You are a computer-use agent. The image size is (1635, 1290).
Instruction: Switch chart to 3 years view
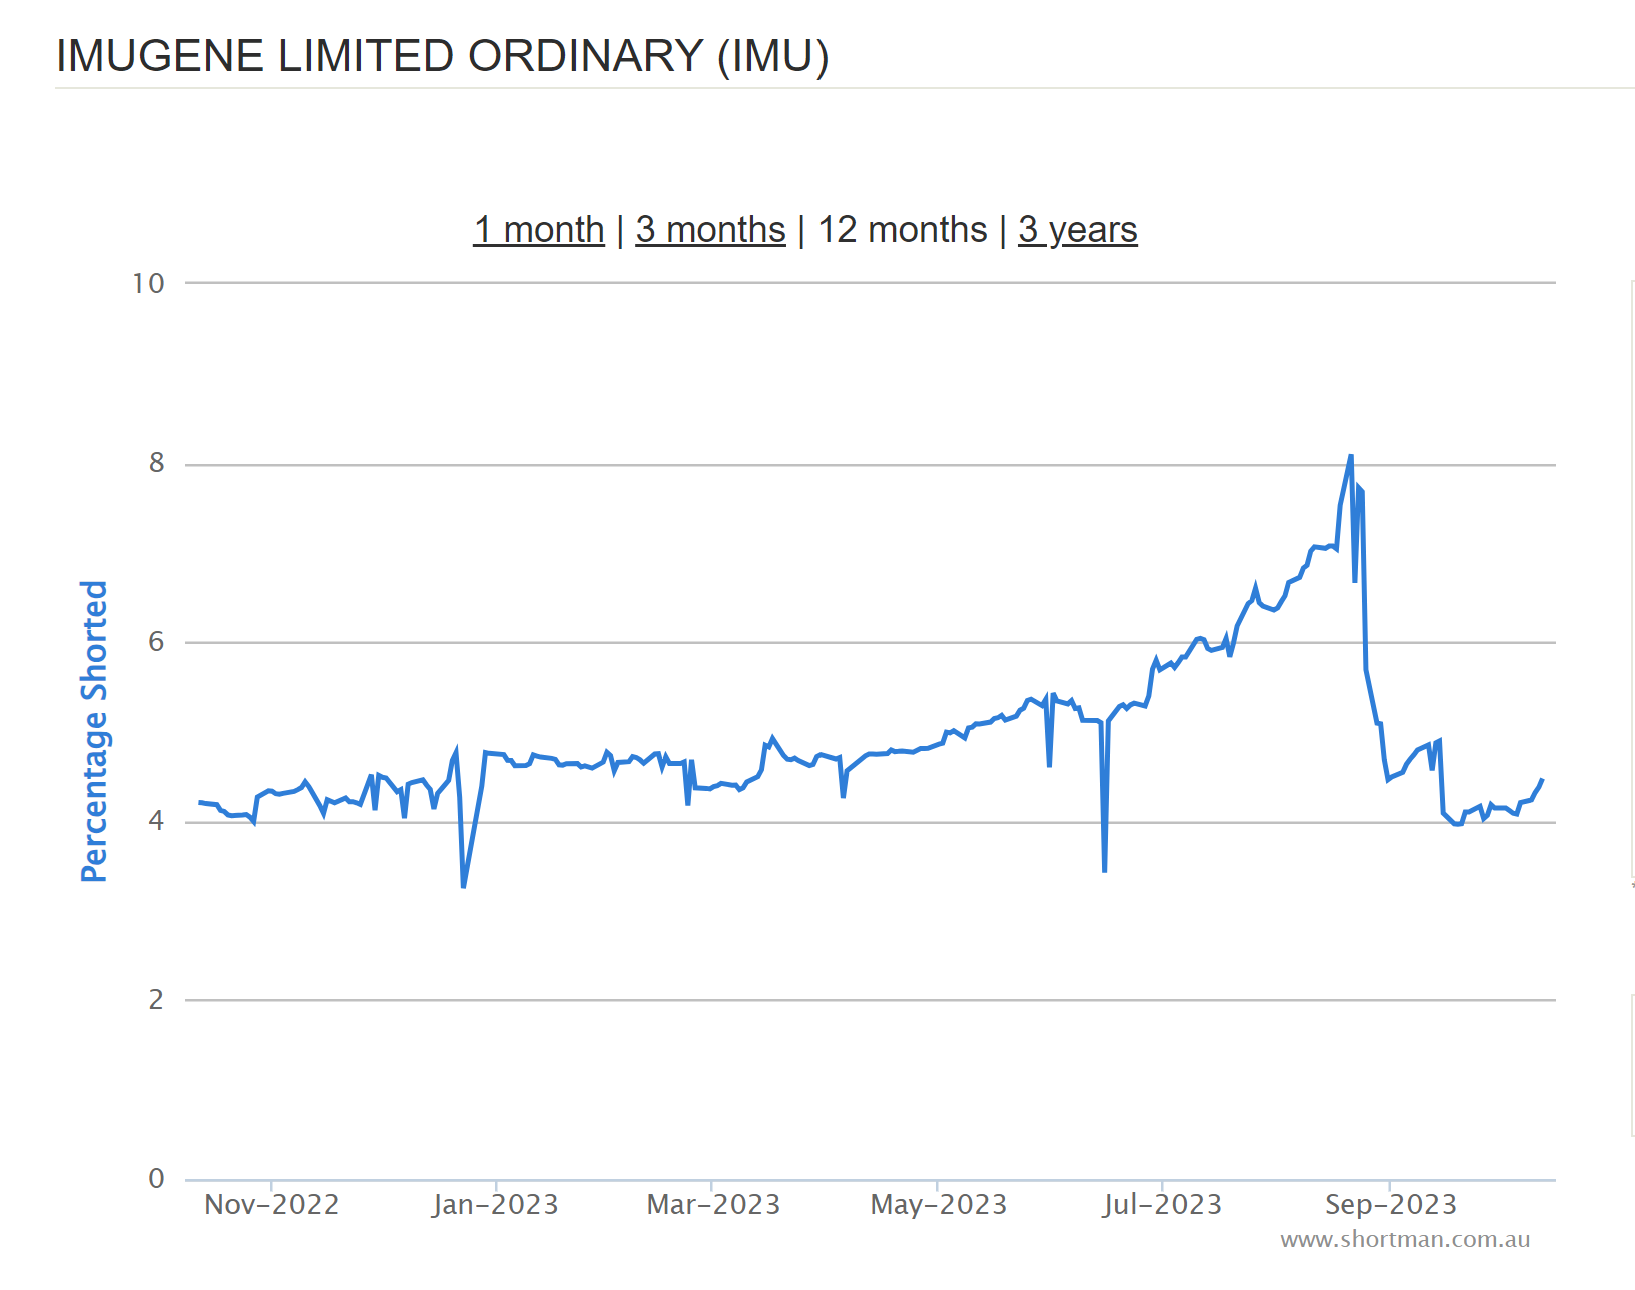1078,230
